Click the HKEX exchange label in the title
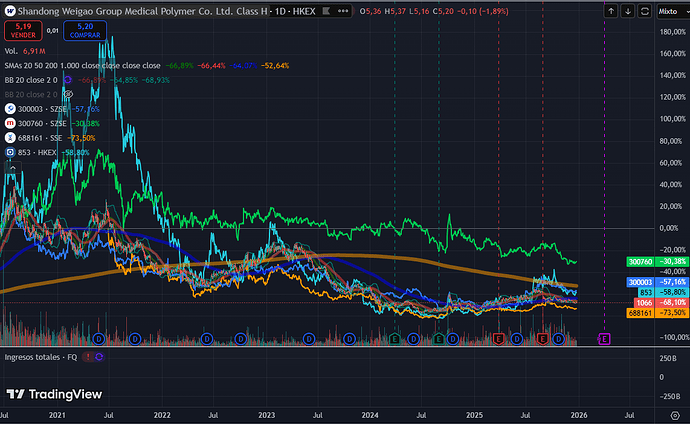Screen dimensions: 690x425 (x=304, y=11)
